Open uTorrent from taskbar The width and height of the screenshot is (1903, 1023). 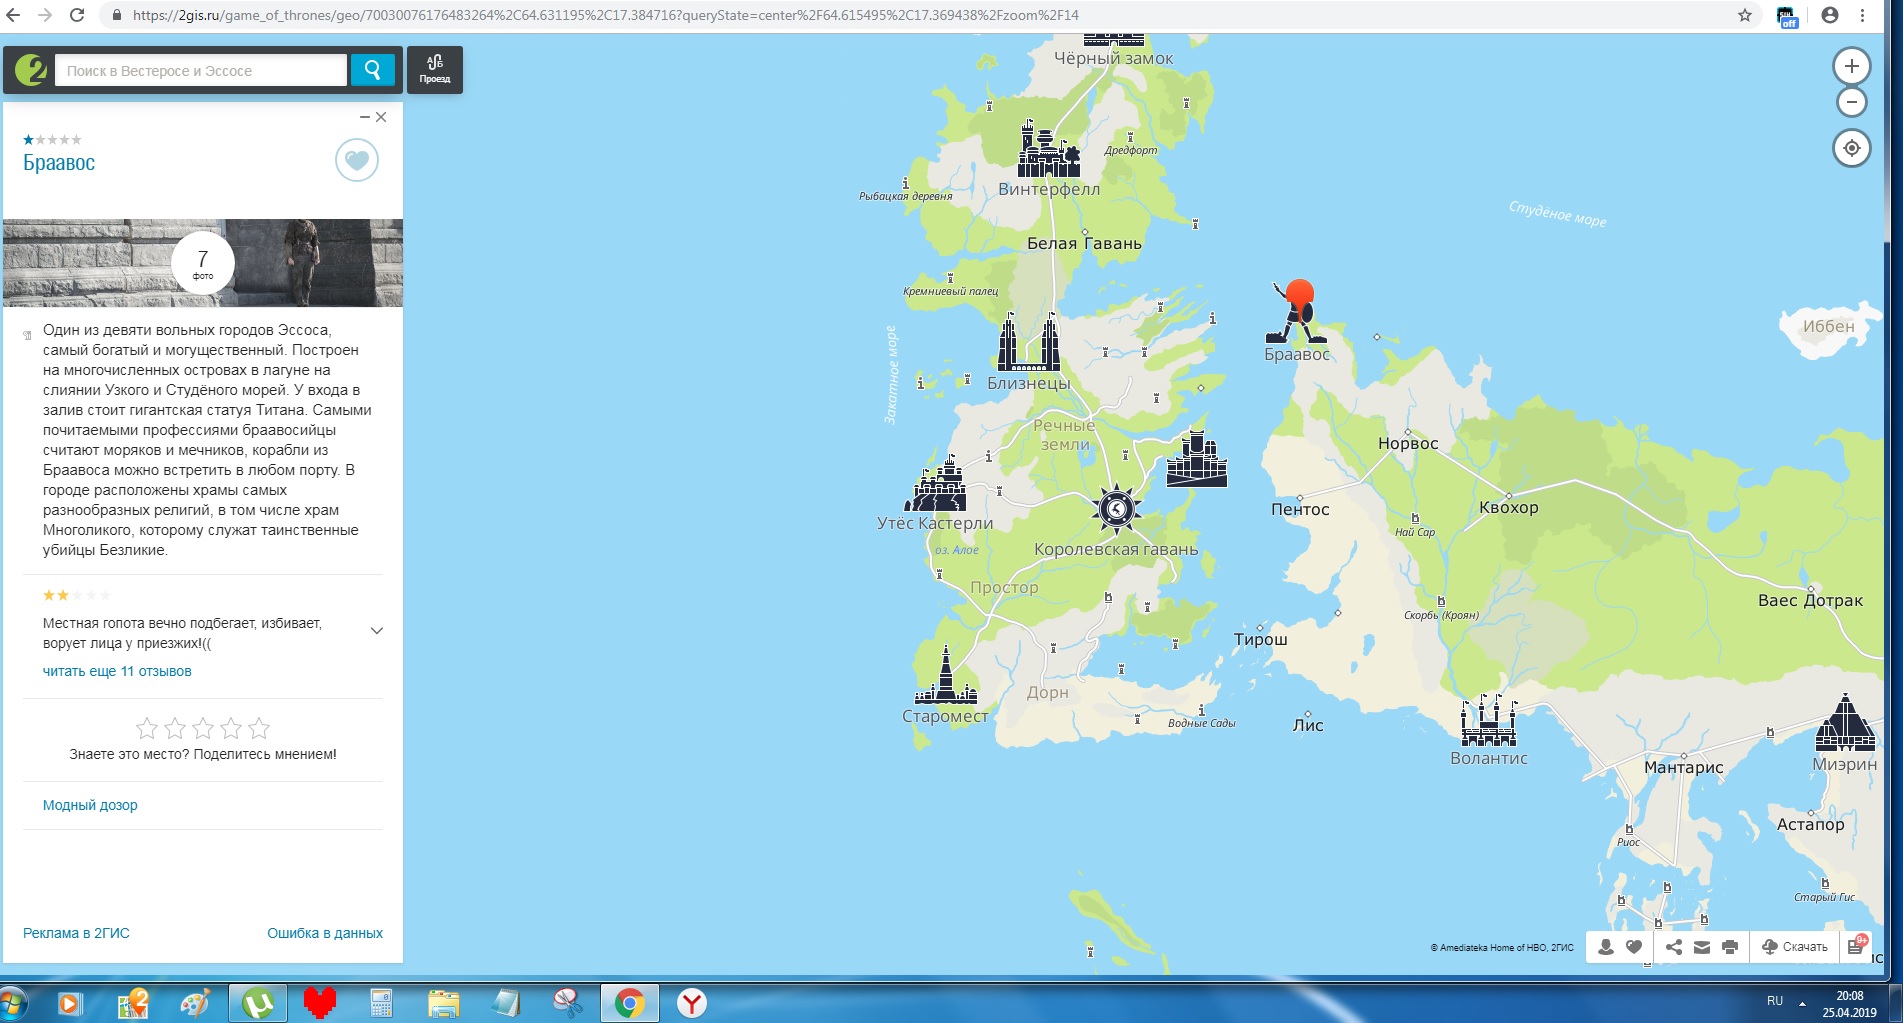tap(258, 1003)
